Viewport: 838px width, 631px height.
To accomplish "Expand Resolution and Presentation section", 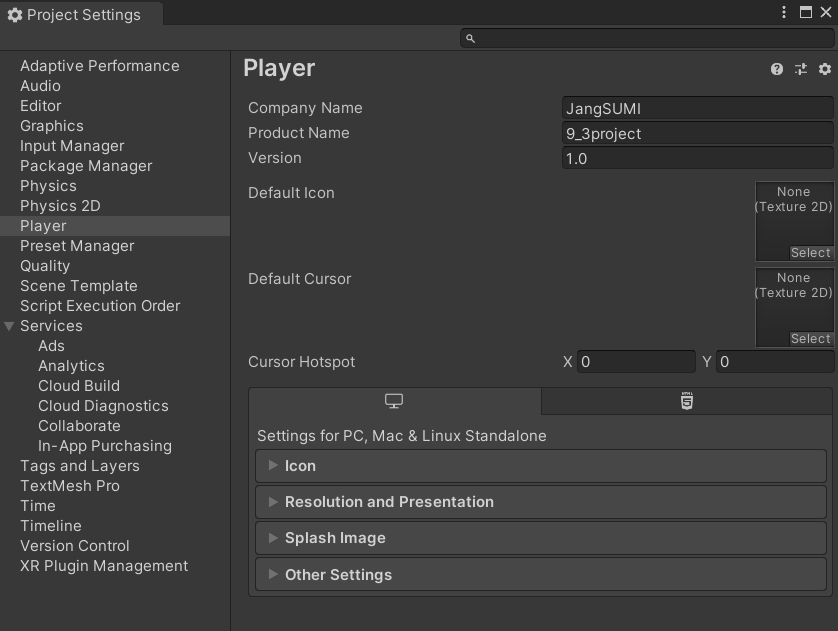I will 541,502.
